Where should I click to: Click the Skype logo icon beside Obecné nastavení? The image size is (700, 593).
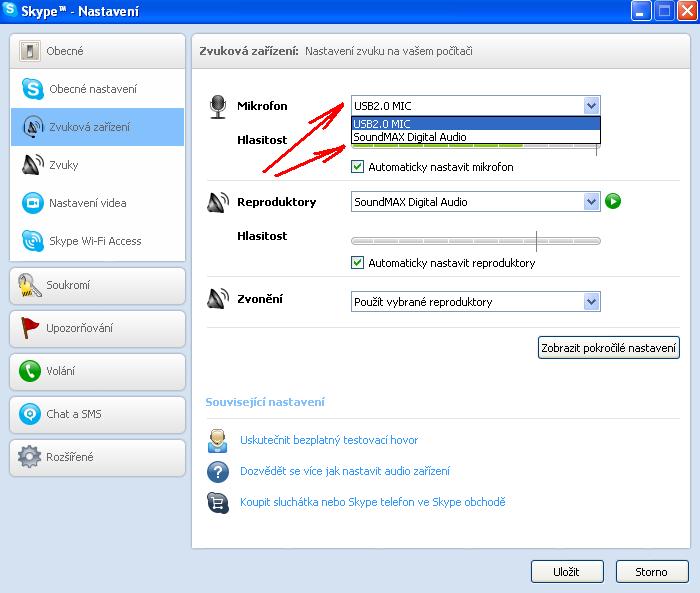(33, 89)
